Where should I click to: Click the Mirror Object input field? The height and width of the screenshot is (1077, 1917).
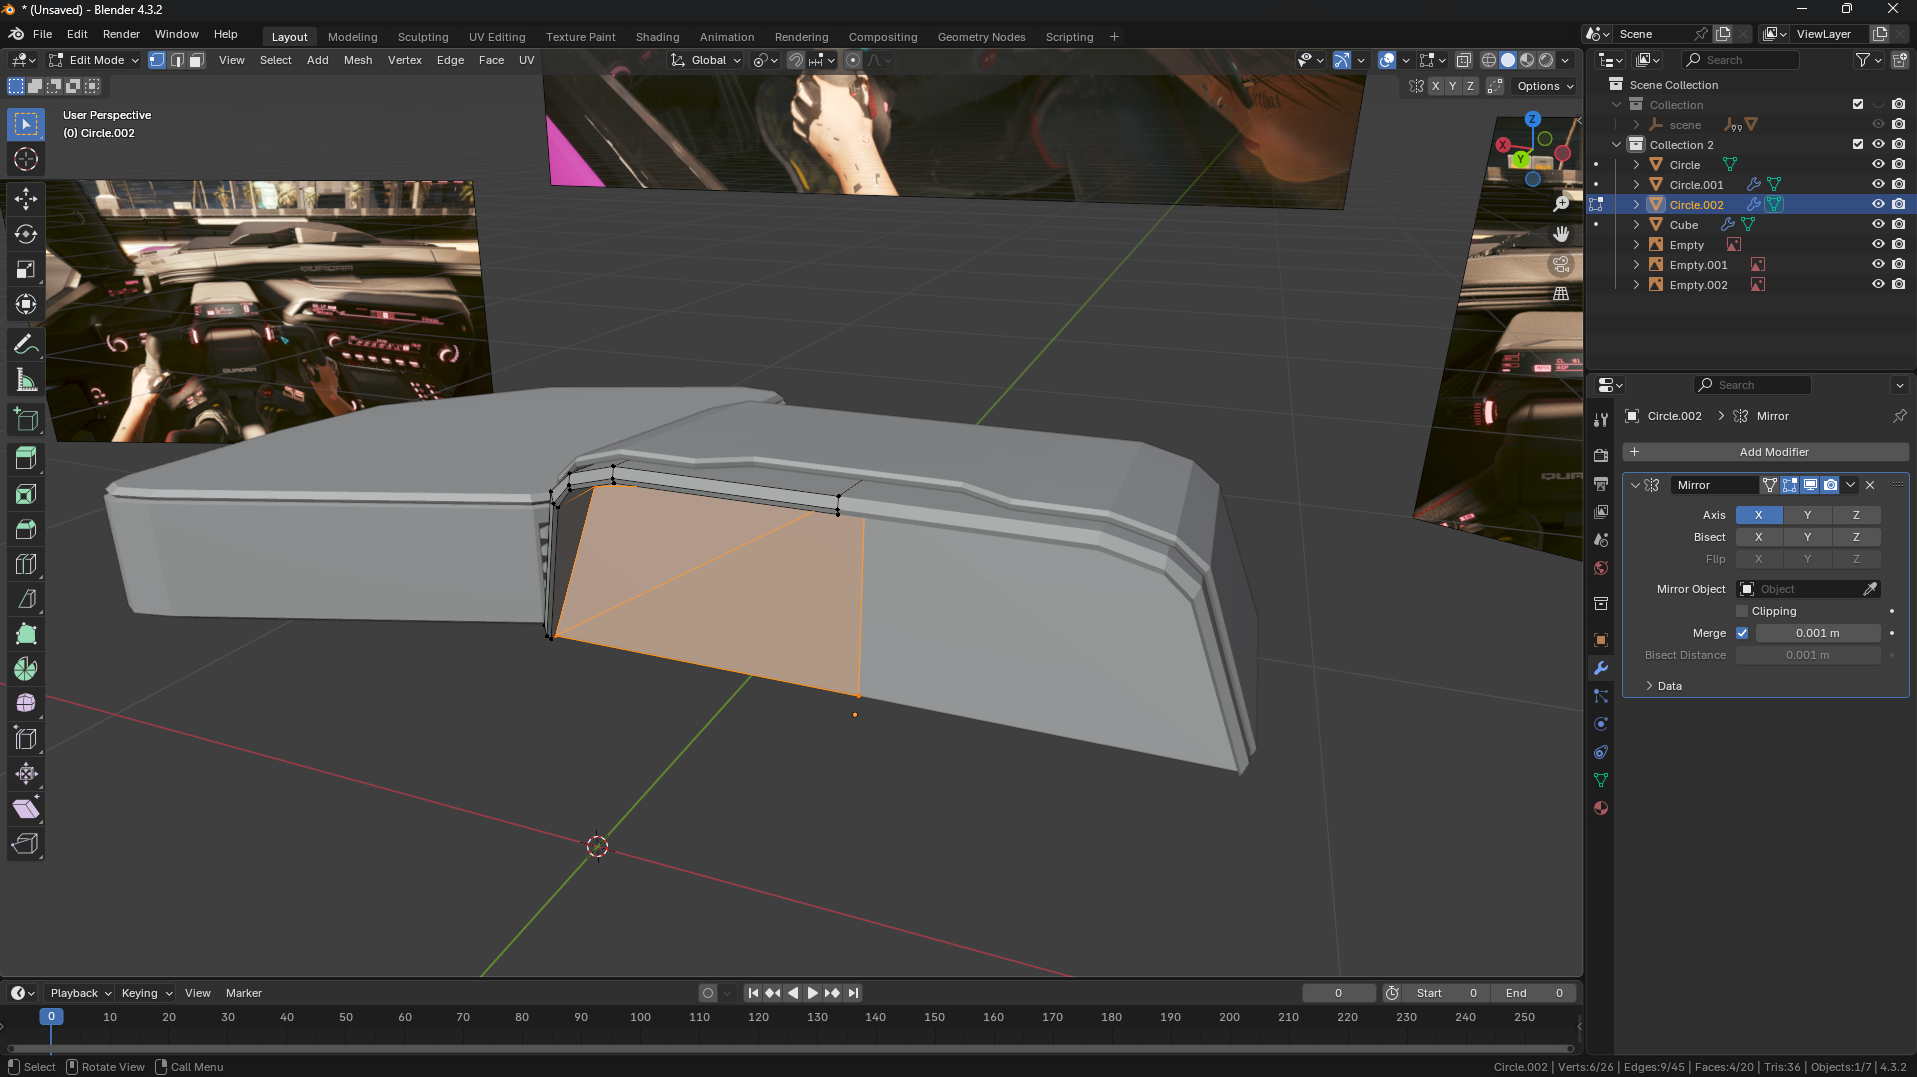click(1807, 589)
